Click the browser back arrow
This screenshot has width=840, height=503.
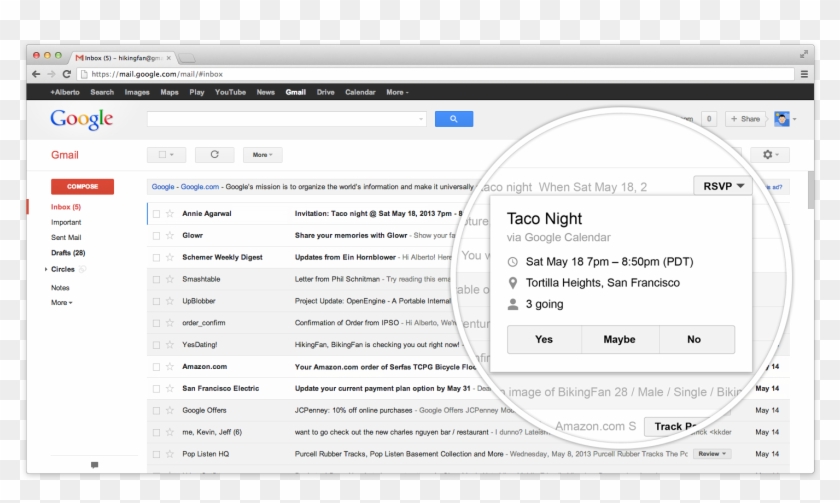[36, 74]
